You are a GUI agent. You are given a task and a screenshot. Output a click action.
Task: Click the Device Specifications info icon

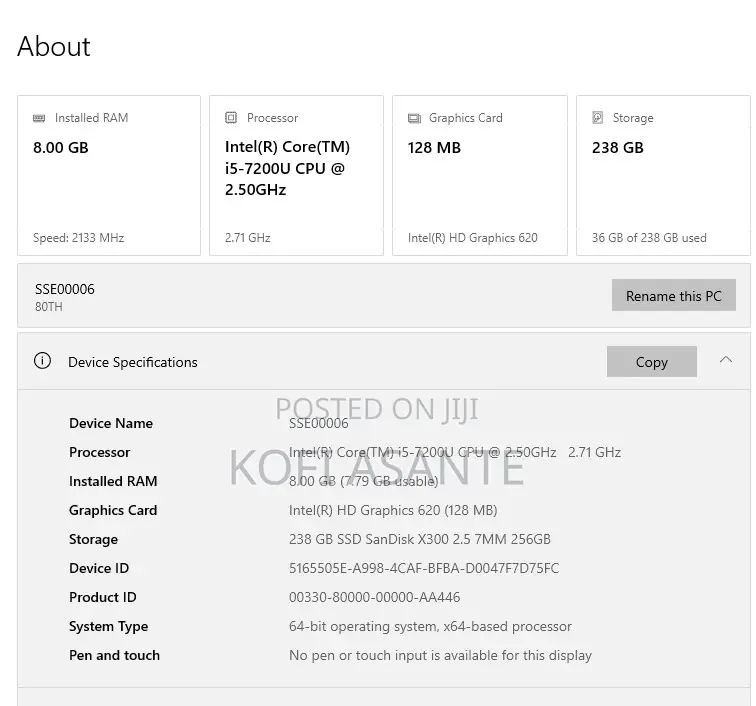click(42, 361)
